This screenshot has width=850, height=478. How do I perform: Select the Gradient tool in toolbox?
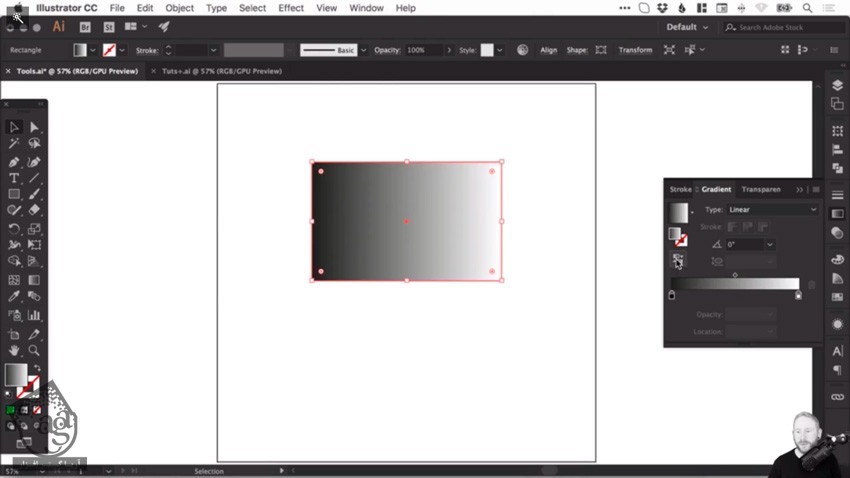[34, 280]
